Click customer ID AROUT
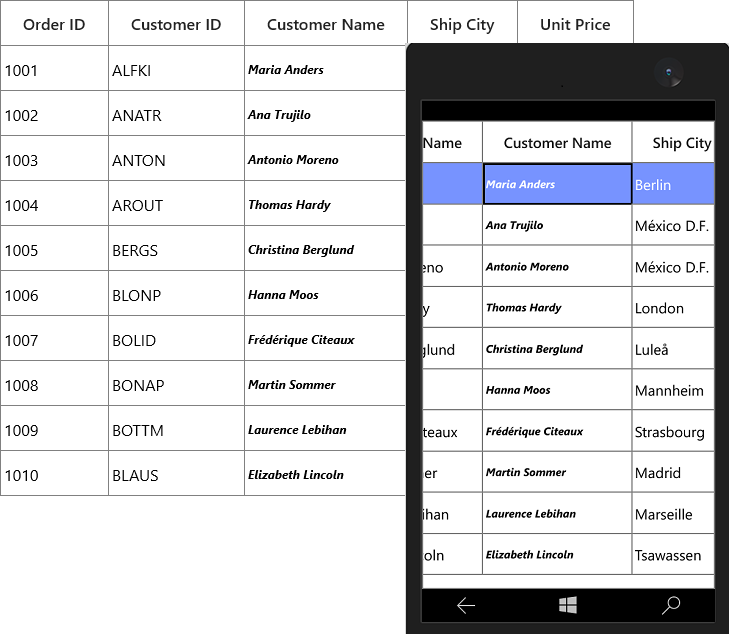This screenshot has height=634, width=729. click(176, 204)
